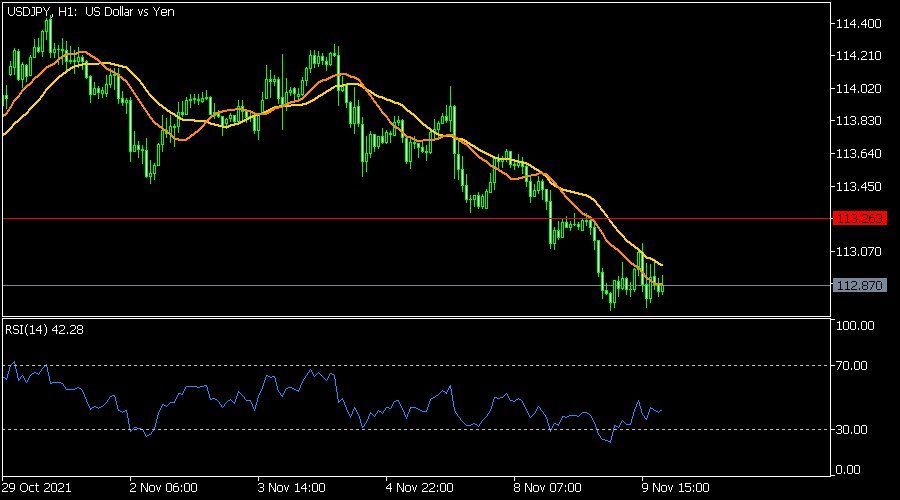Click the RSI 70 dashed overbought level line
Viewport: 900px width, 500px height.
[417, 366]
